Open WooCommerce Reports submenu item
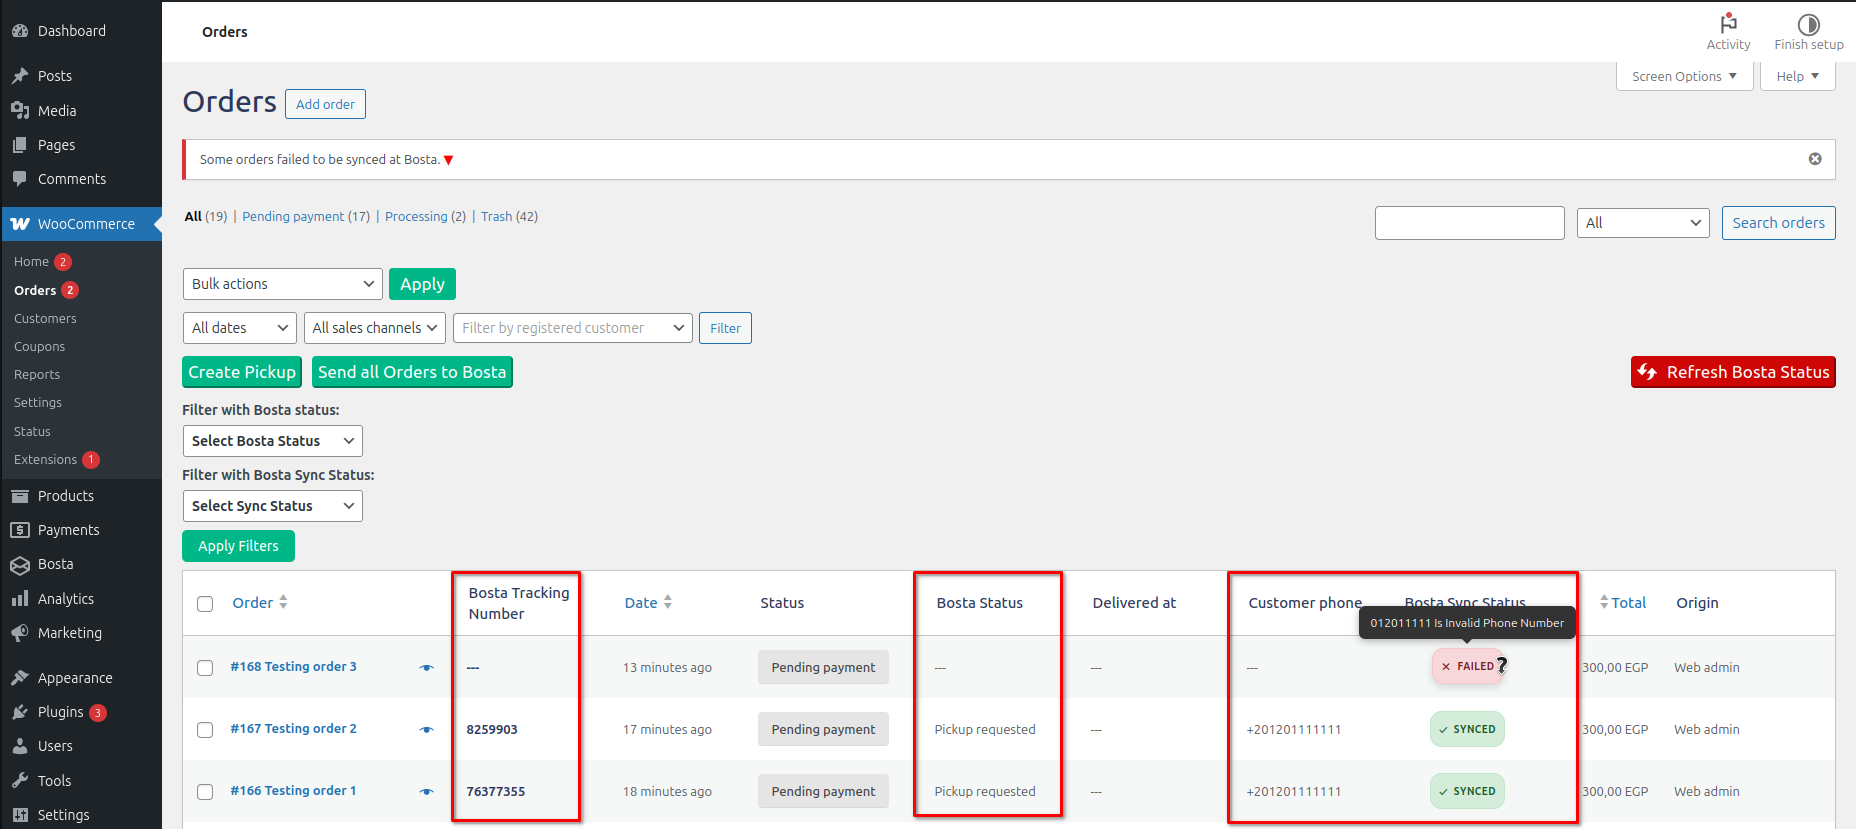Image resolution: width=1856 pixels, height=829 pixels. pos(37,375)
